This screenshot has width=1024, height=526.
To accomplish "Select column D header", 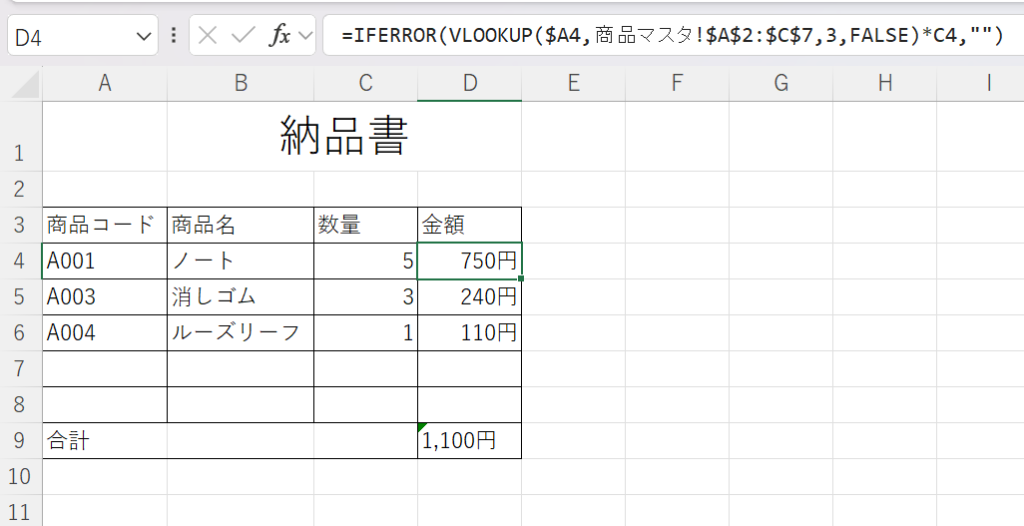I will [470, 84].
